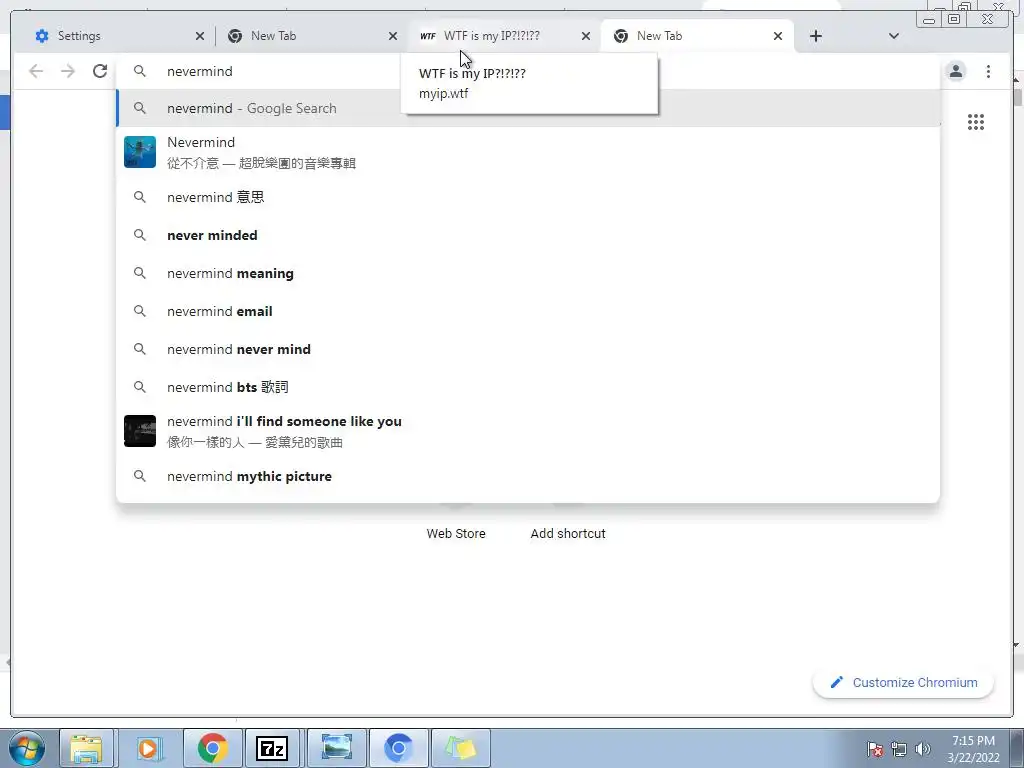
Task: Click the page vertical scrollbar thumb
Action: point(1017,96)
